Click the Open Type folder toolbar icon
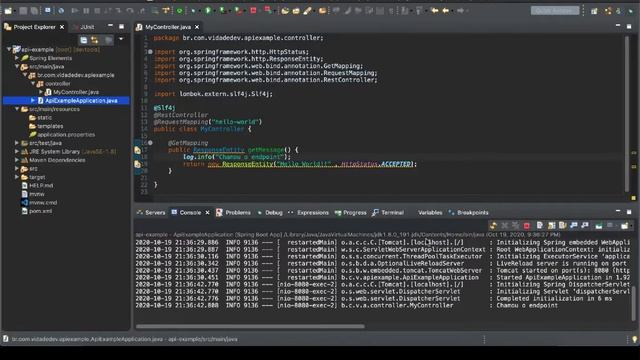 pos(285,11)
